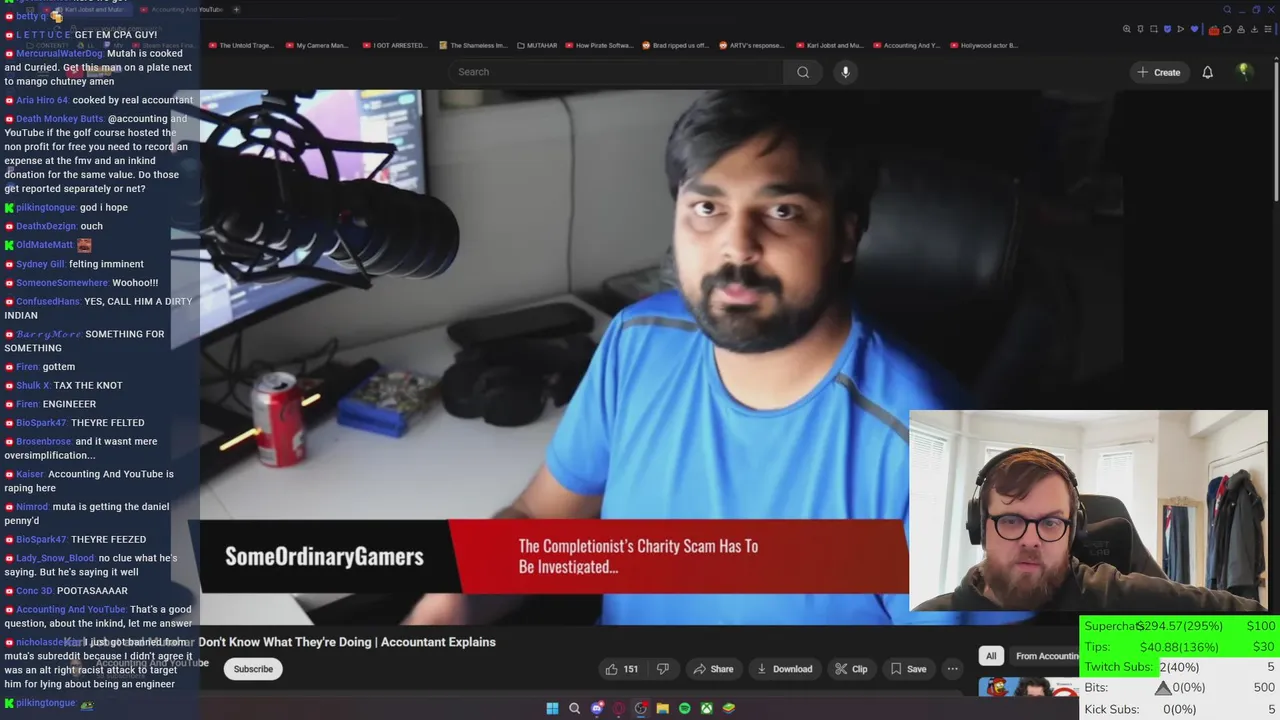The image size is (1280, 720).
Task: Open bookmark 'Accounting And Y...'
Action: click(x=906, y=45)
